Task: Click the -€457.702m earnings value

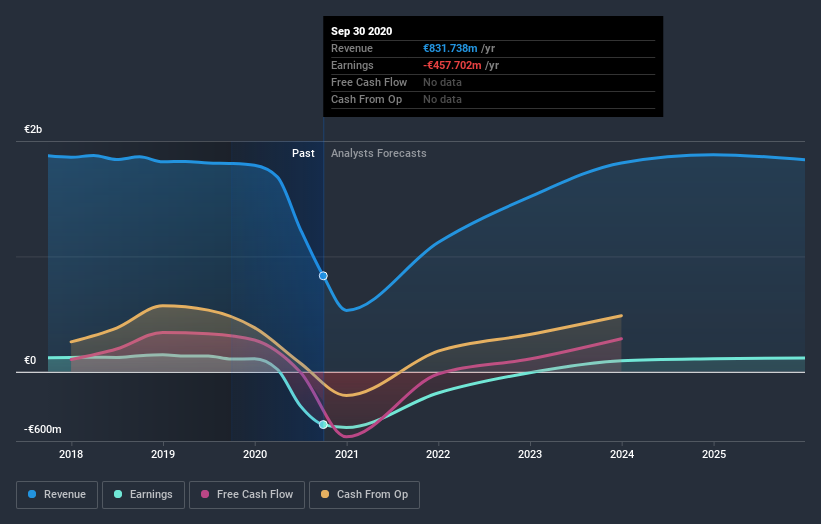Action: [452, 65]
